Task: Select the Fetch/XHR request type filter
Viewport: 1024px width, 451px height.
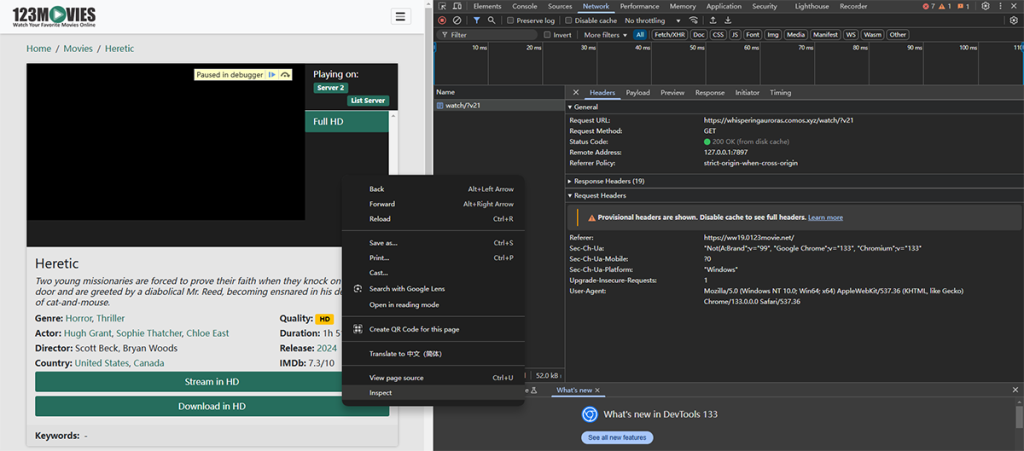Action: 670,35
